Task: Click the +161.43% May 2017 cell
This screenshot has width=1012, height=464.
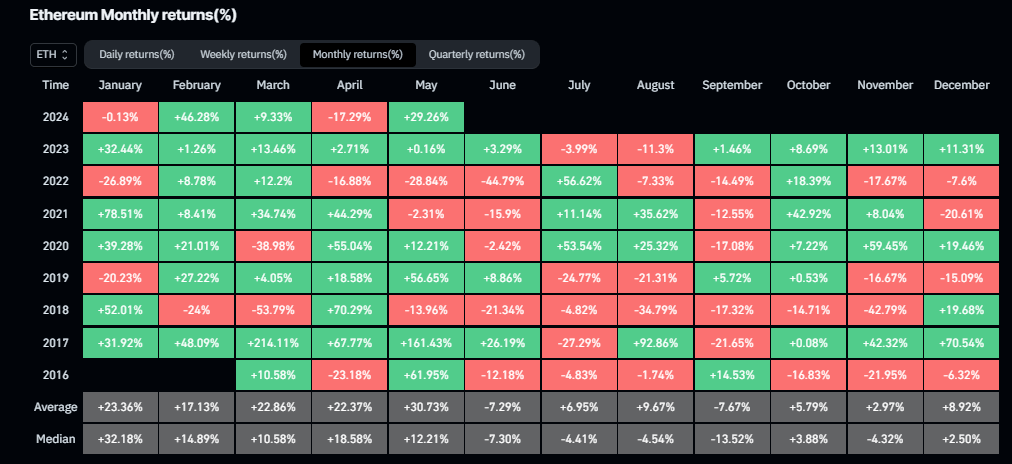Action: [426, 342]
